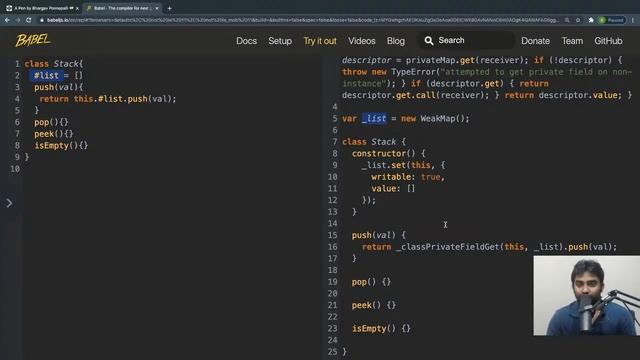Go back in browser history
The height and width of the screenshot is (360, 640).
point(7,20)
